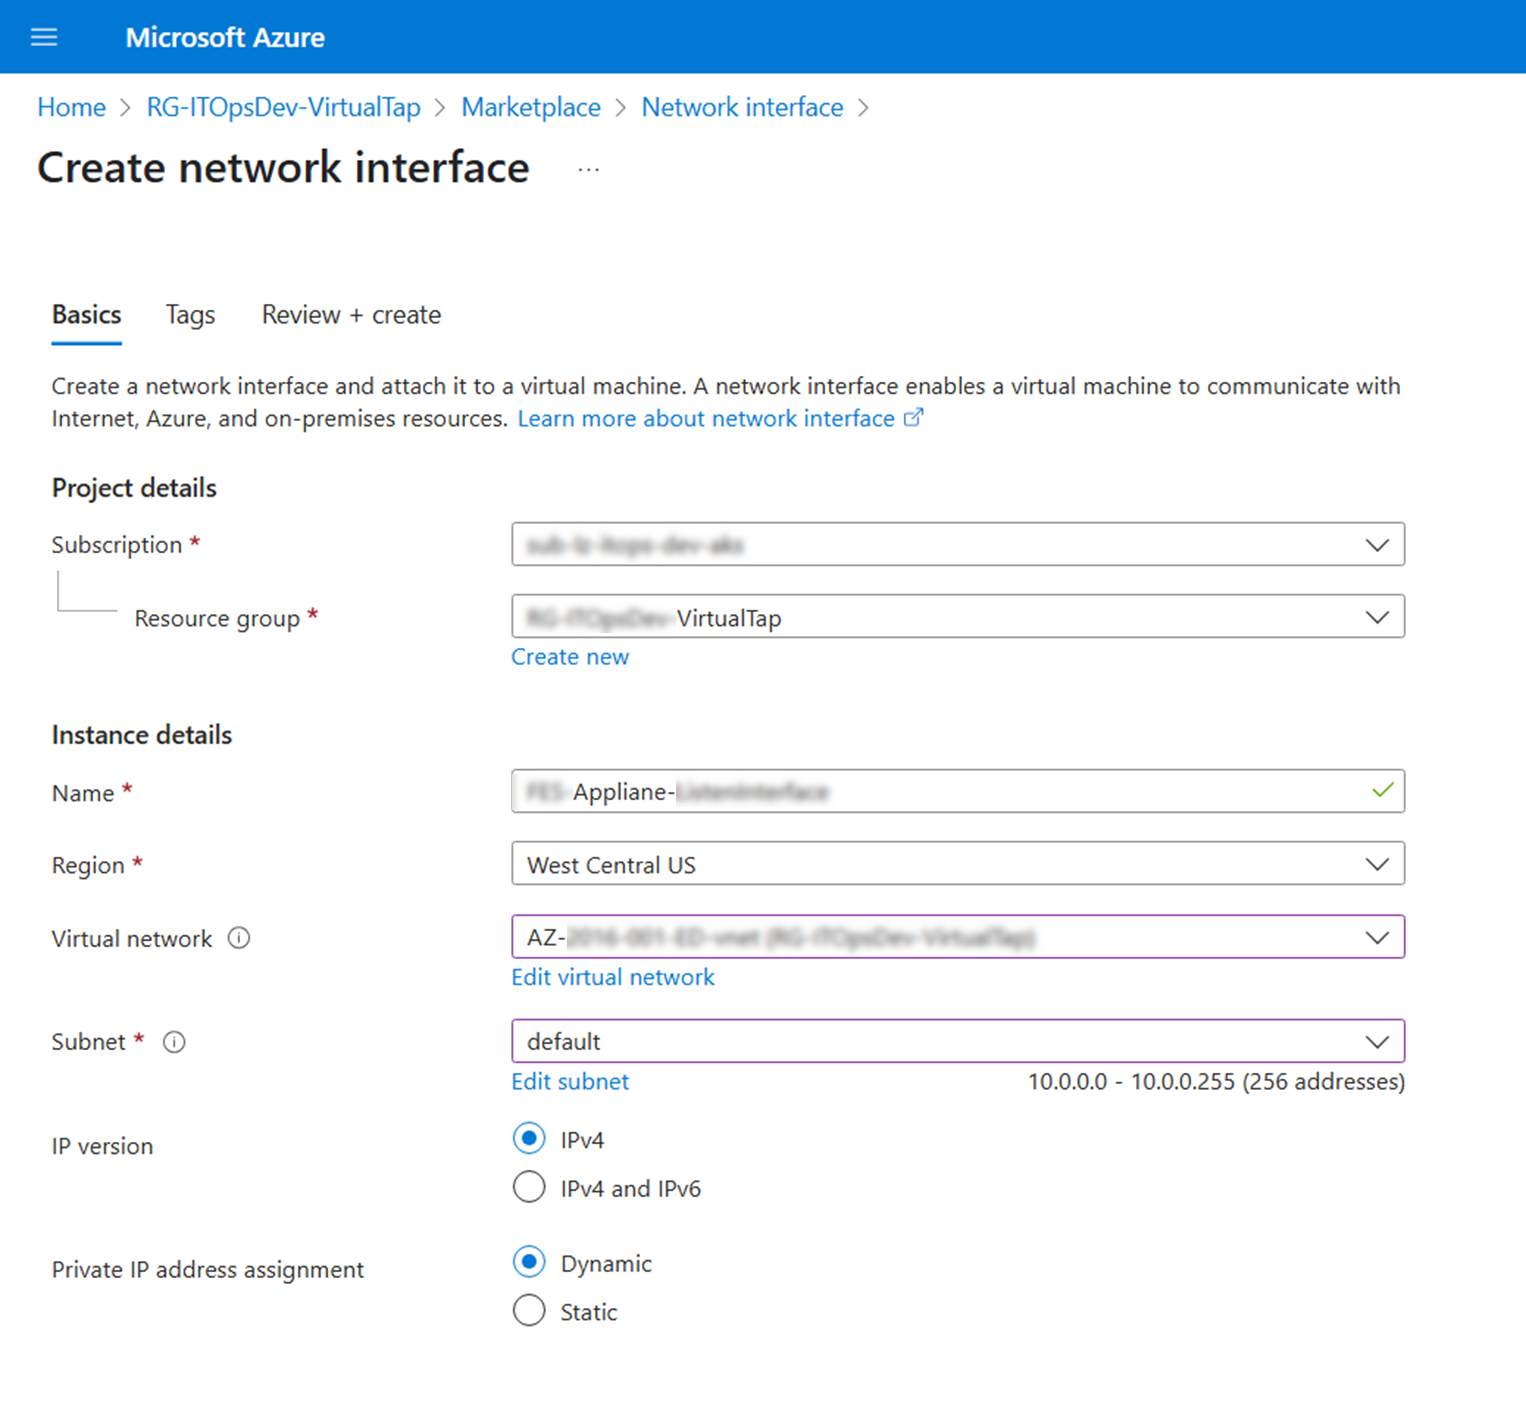This screenshot has width=1526, height=1407.
Task: Select the IPv4 and IPv6 option
Action: (529, 1187)
